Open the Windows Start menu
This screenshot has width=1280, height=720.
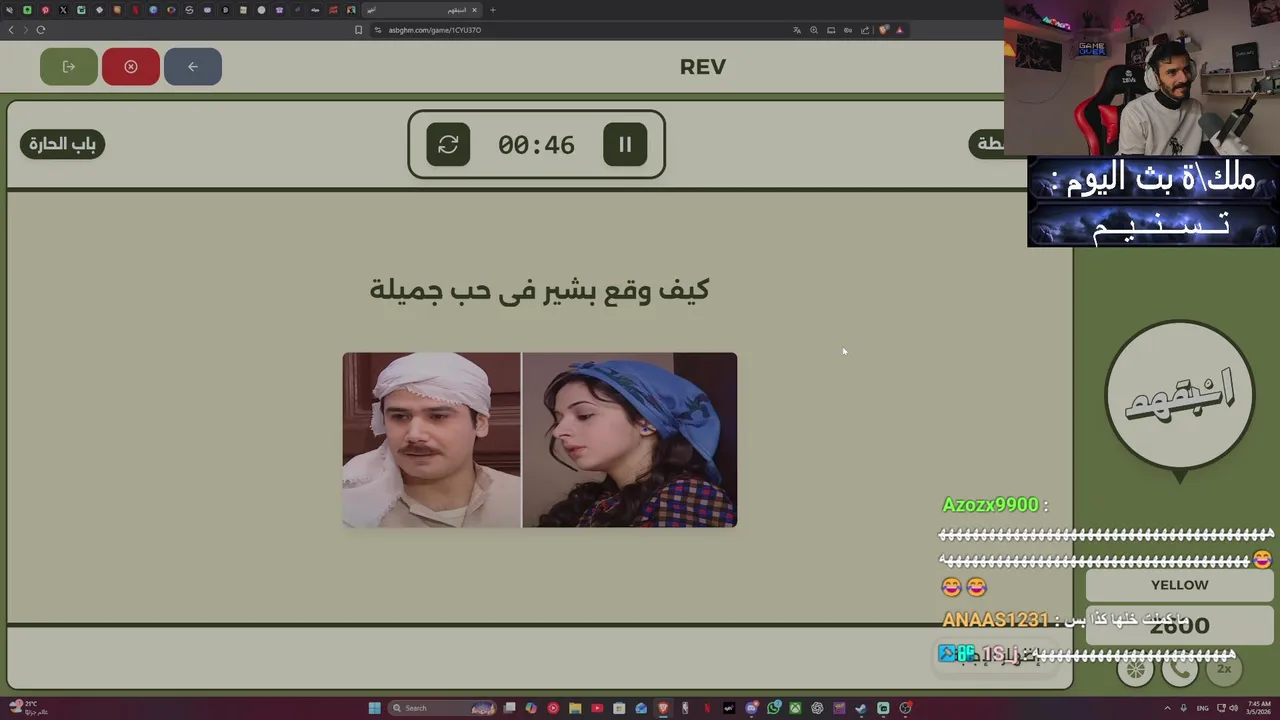pyautogui.click(x=374, y=708)
